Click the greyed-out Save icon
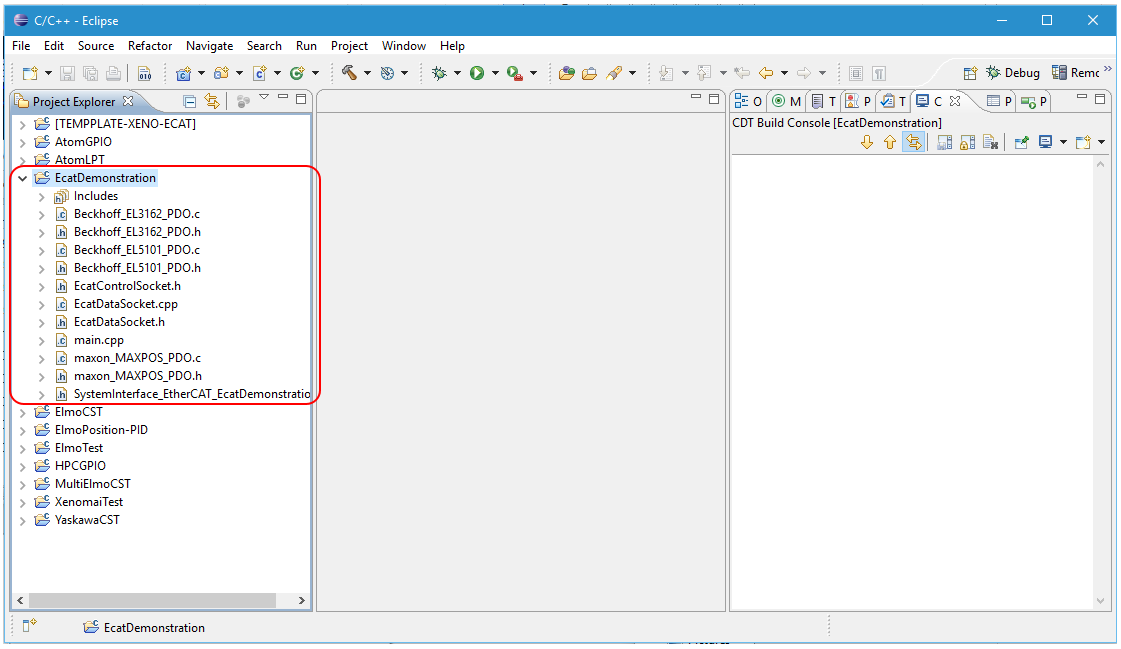 tap(67, 73)
